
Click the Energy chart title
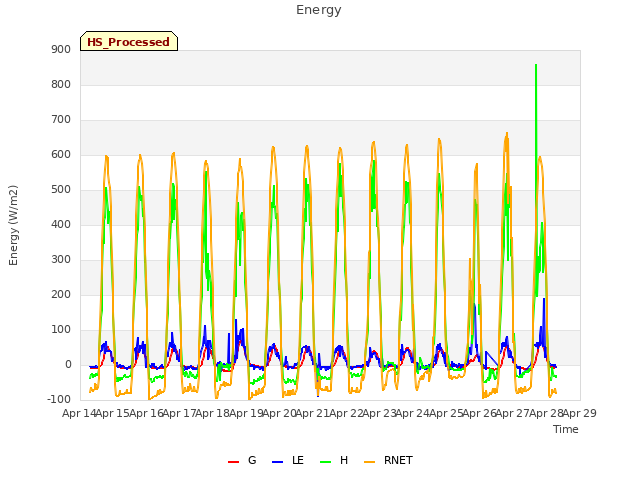(319, 10)
